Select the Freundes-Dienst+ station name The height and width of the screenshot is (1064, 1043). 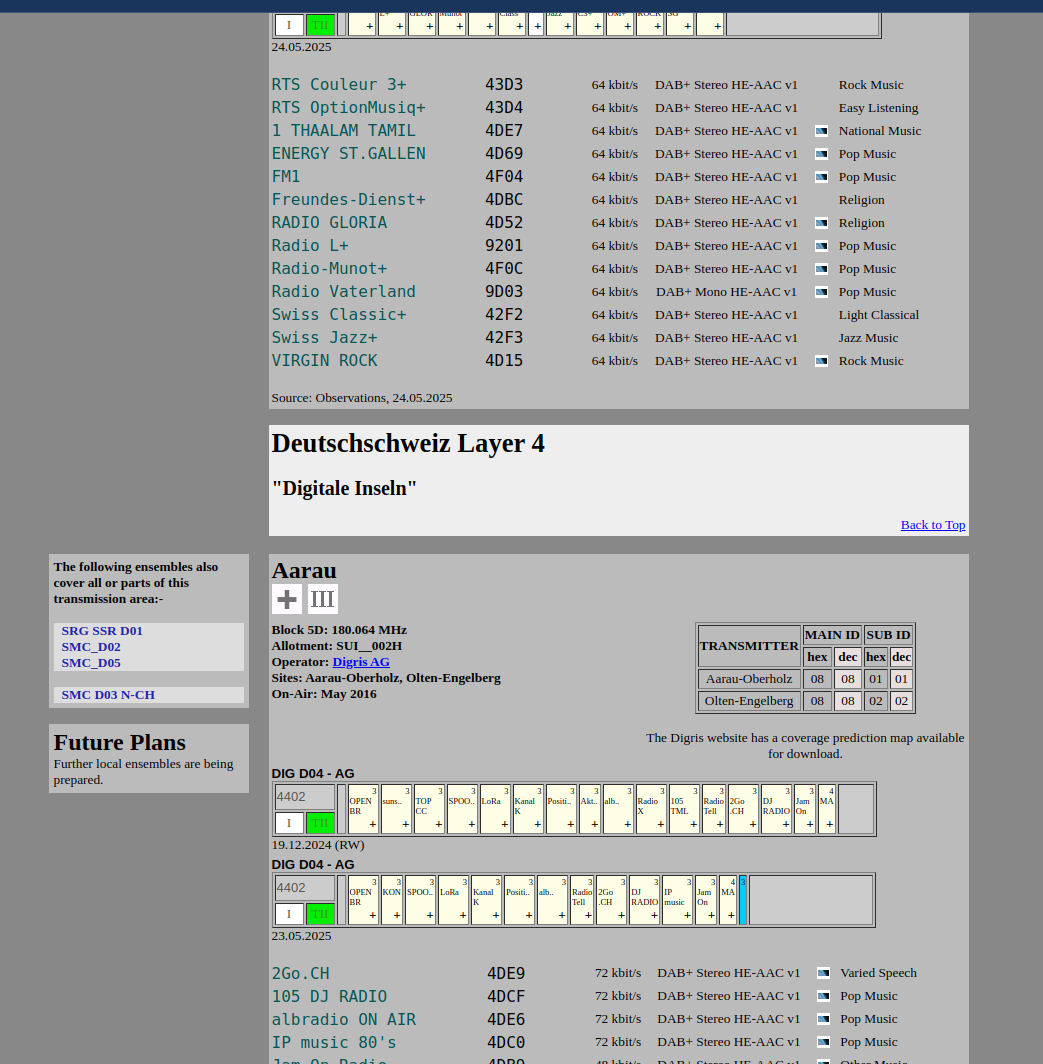pos(349,200)
